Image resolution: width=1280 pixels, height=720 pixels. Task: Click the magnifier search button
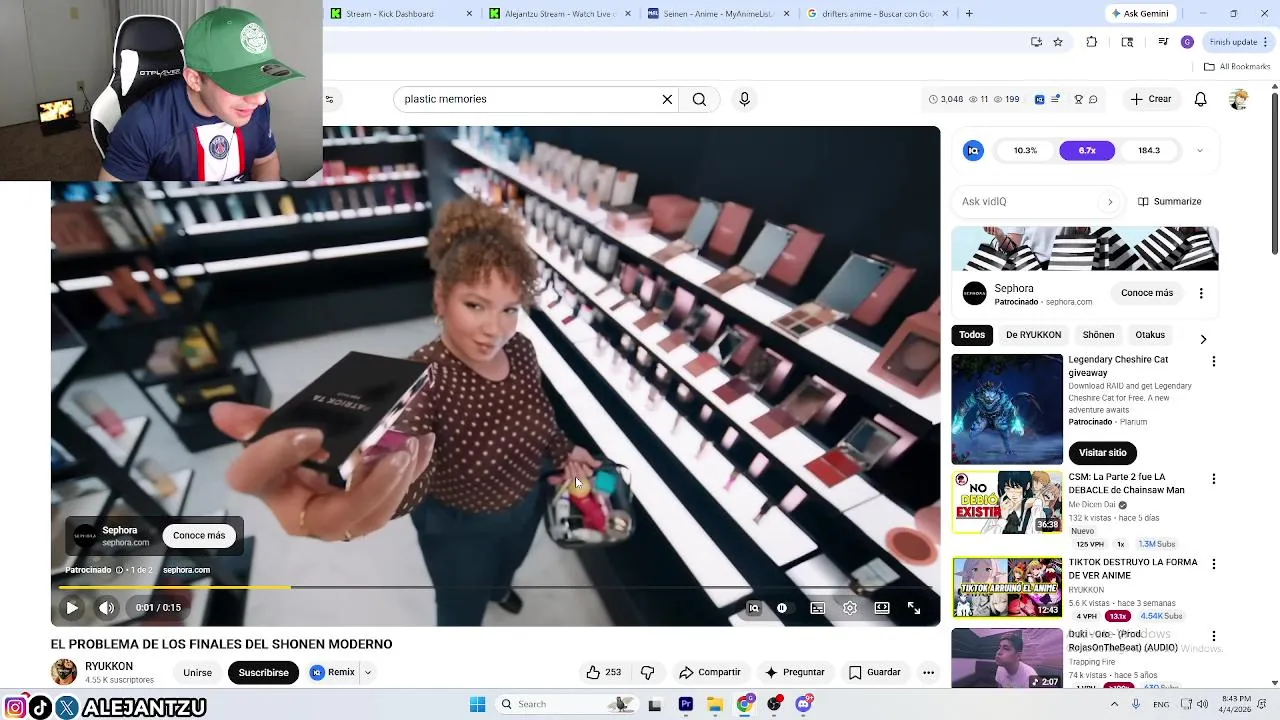(699, 99)
